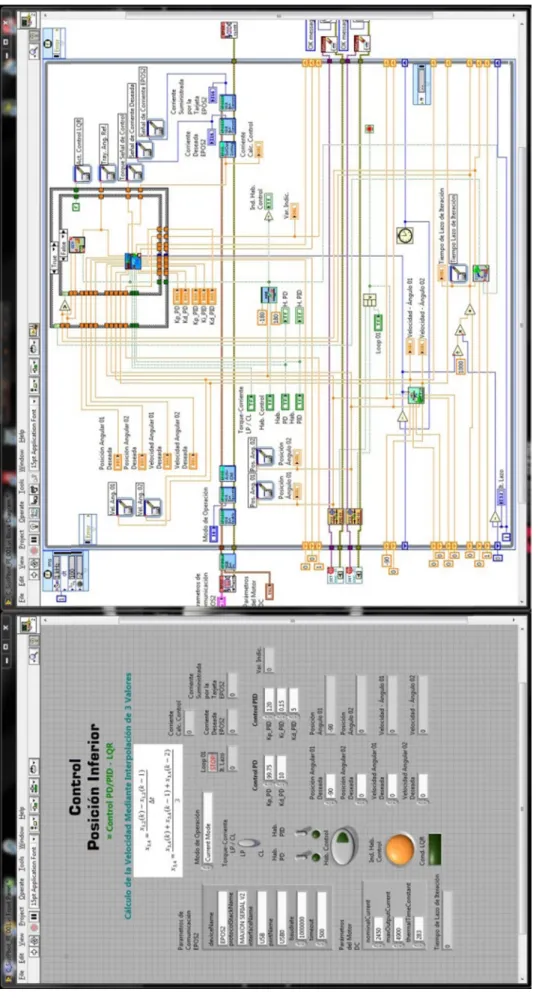Click the red loop stop condition terminal

click(x=369, y=129)
